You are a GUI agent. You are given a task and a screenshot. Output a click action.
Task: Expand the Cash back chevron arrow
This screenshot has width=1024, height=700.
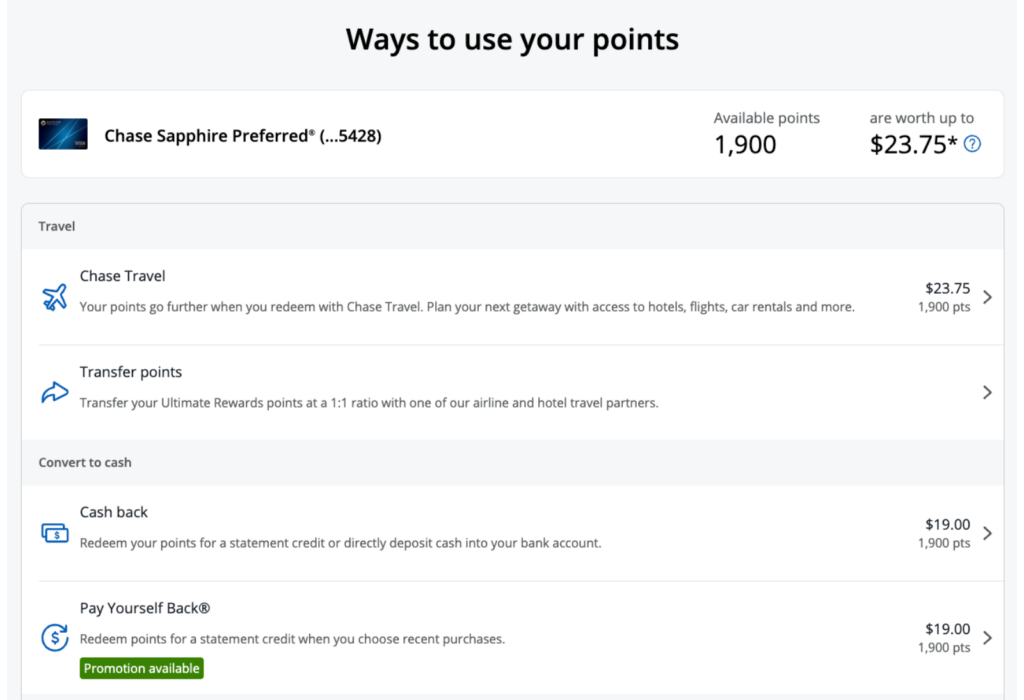[987, 533]
